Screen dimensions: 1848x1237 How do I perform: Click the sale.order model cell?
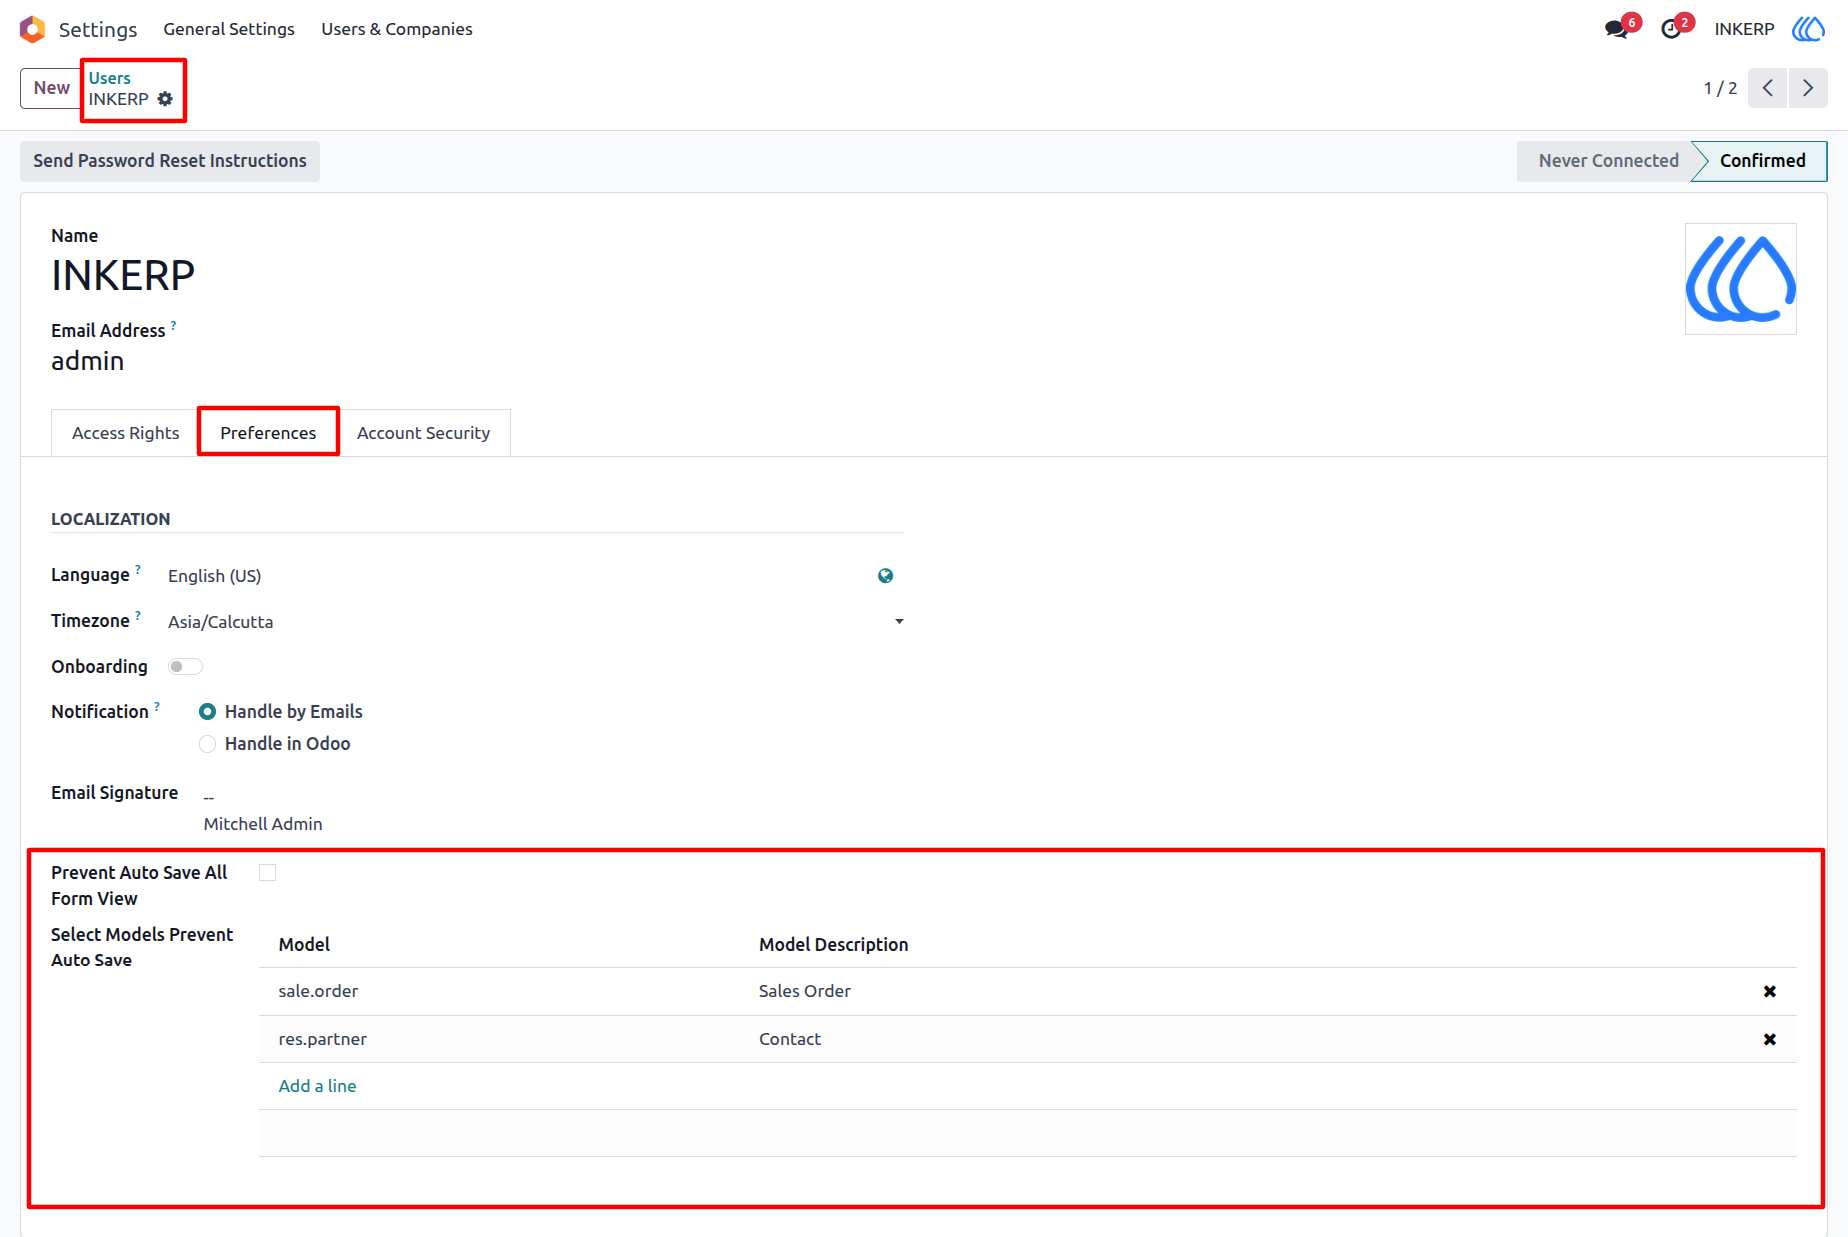pos(318,991)
